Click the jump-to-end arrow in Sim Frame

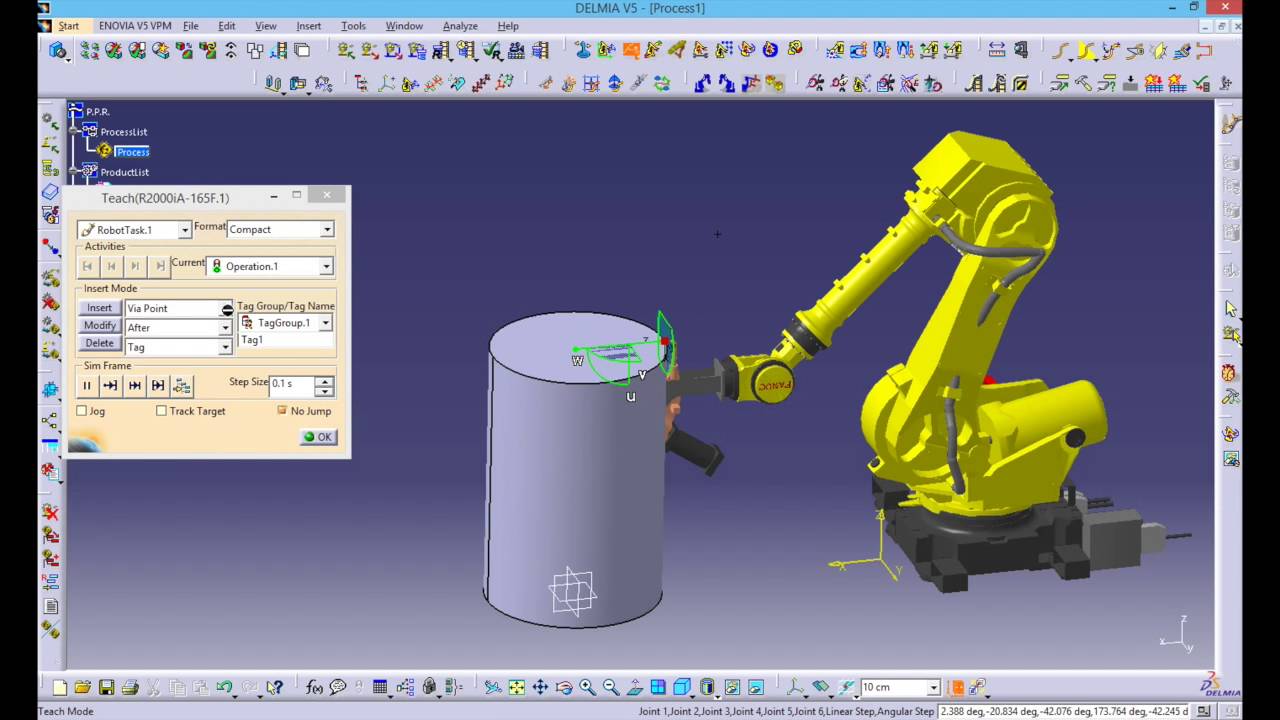pos(135,385)
